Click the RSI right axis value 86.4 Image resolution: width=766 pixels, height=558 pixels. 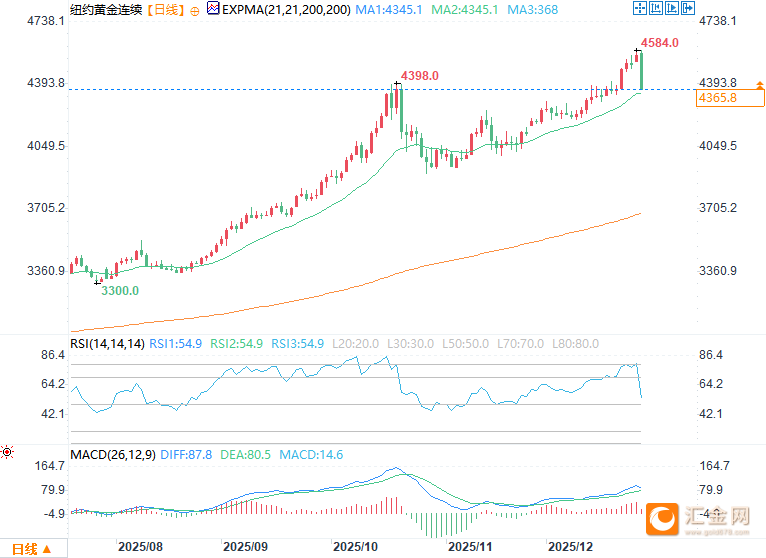pos(711,355)
